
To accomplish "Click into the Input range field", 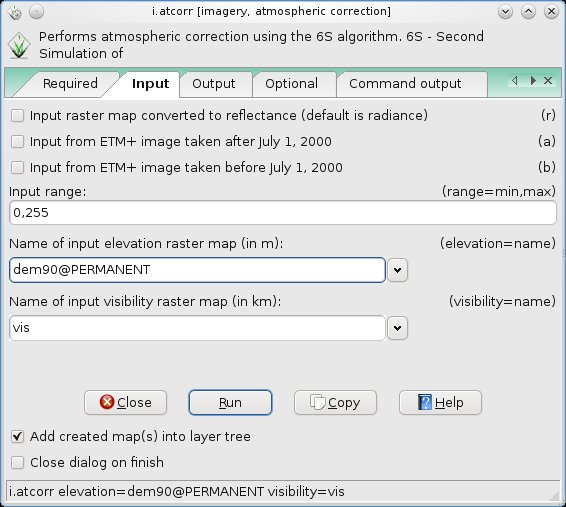I will (x=283, y=213).
